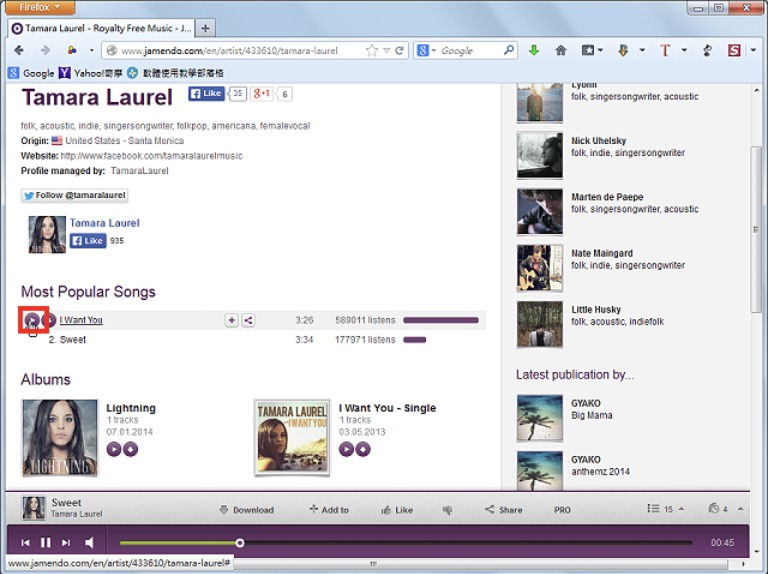Click the red T toolbar extension icon
The width and height of the screenshot is (770, 574).
click(665, 50)
